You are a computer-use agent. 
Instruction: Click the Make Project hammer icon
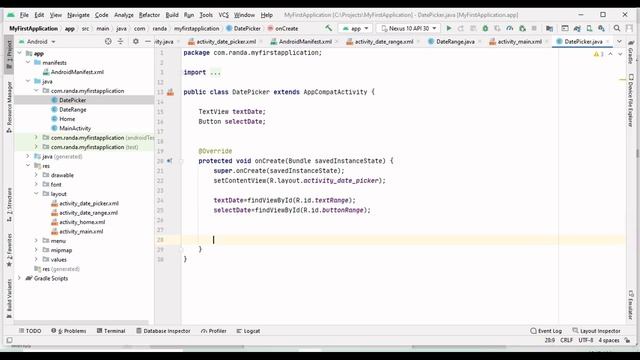click(x=329, y=28)
